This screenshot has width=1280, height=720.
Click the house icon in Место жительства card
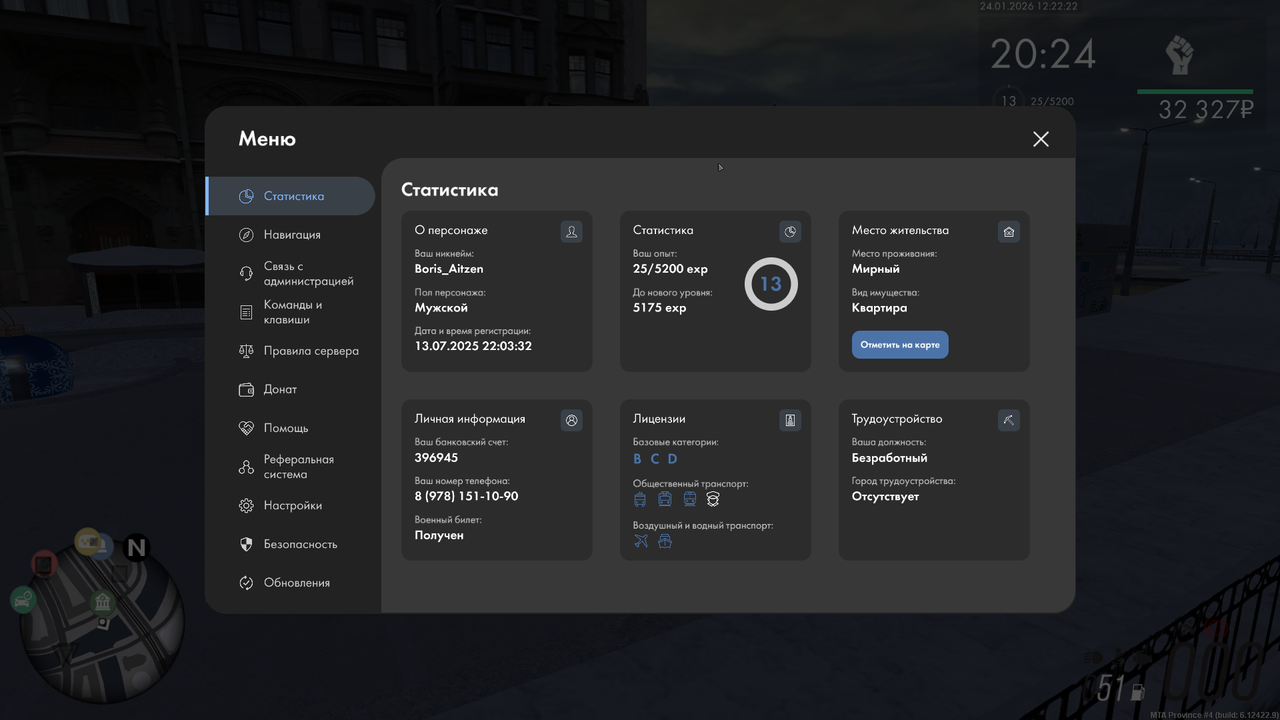pos(1009,232)
